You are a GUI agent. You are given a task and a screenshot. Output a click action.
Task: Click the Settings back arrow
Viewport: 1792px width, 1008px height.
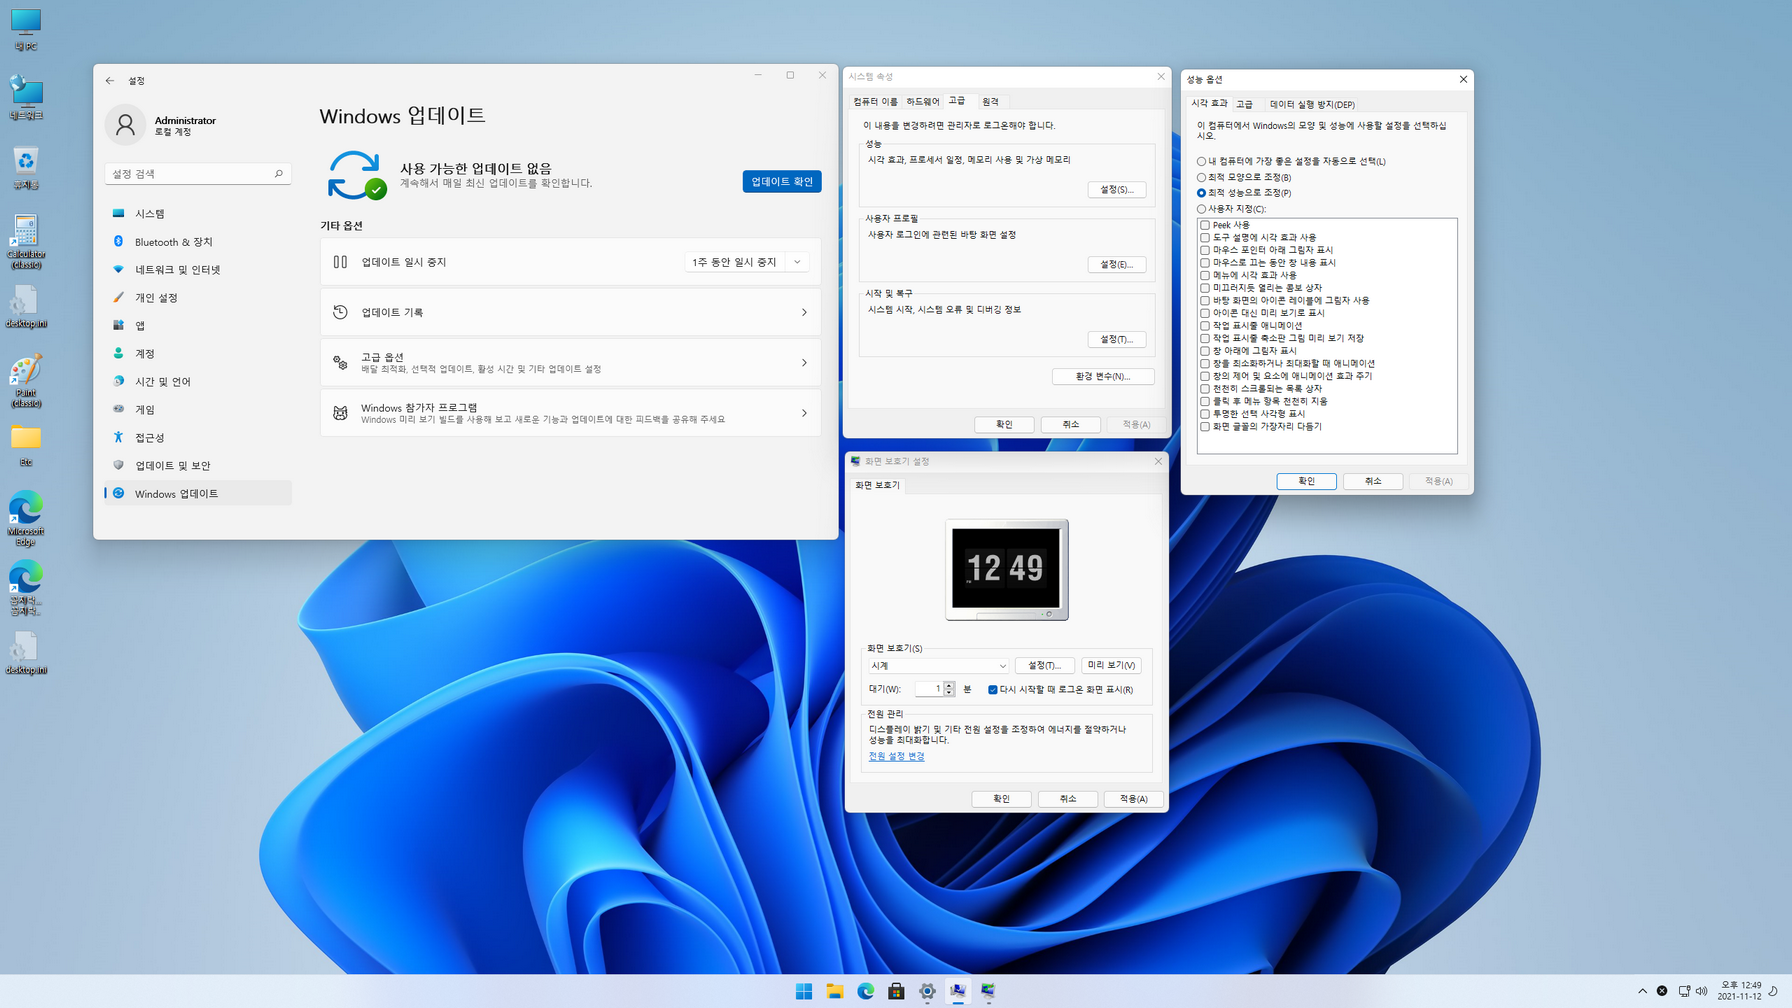tap(110, 81)
